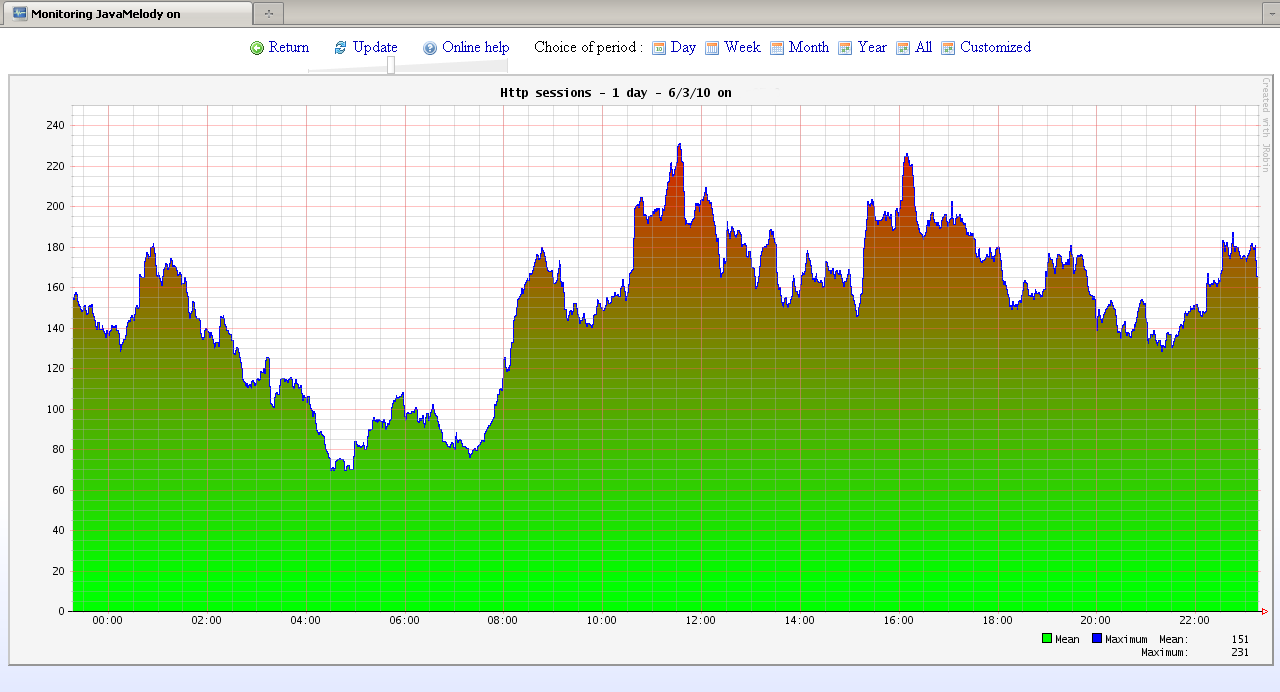Switch to the Year period link
The height and width of the screenshot is (692, 1280).
872,47
